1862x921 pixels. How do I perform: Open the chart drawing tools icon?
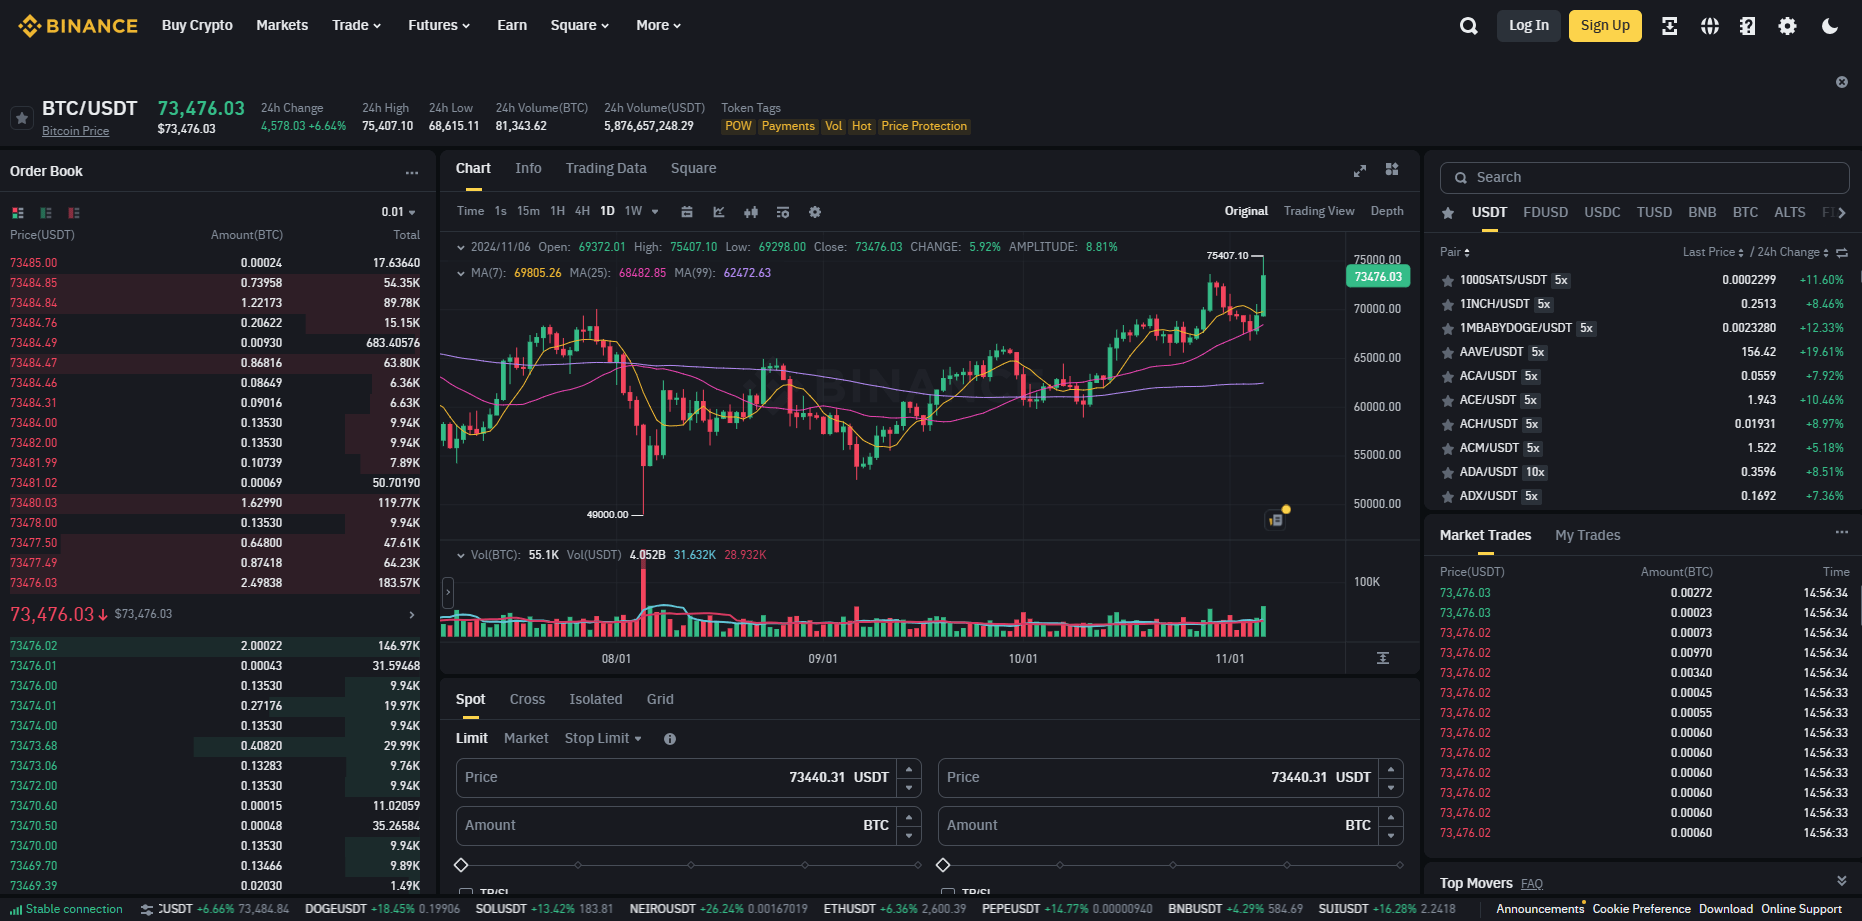[719, 212]
